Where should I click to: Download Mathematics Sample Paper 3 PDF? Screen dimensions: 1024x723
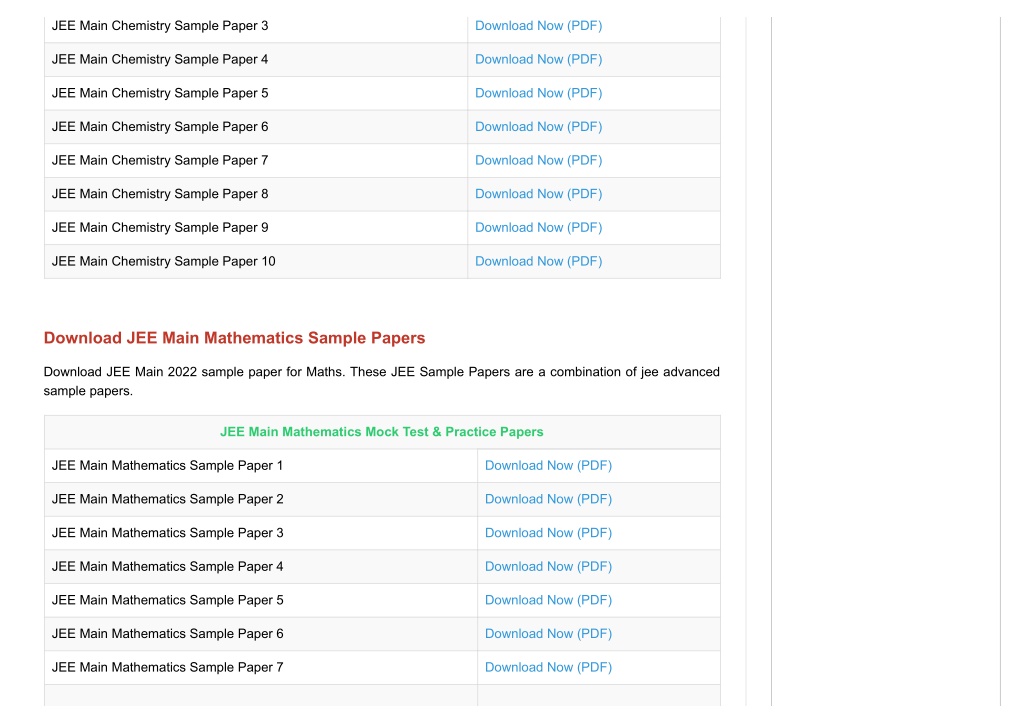point(548,533)
